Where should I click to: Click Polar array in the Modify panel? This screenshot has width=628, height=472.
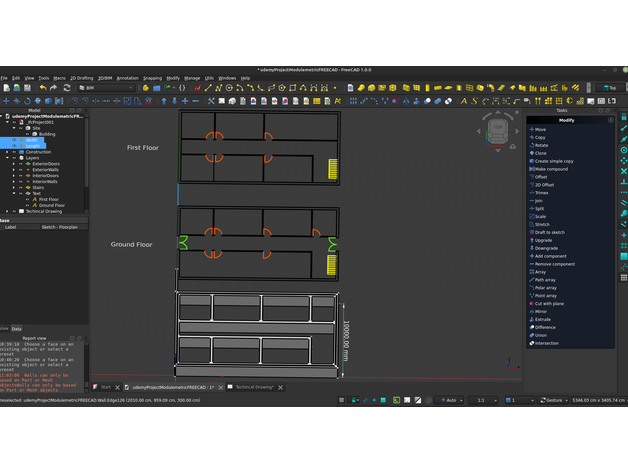tap(545, 287)
